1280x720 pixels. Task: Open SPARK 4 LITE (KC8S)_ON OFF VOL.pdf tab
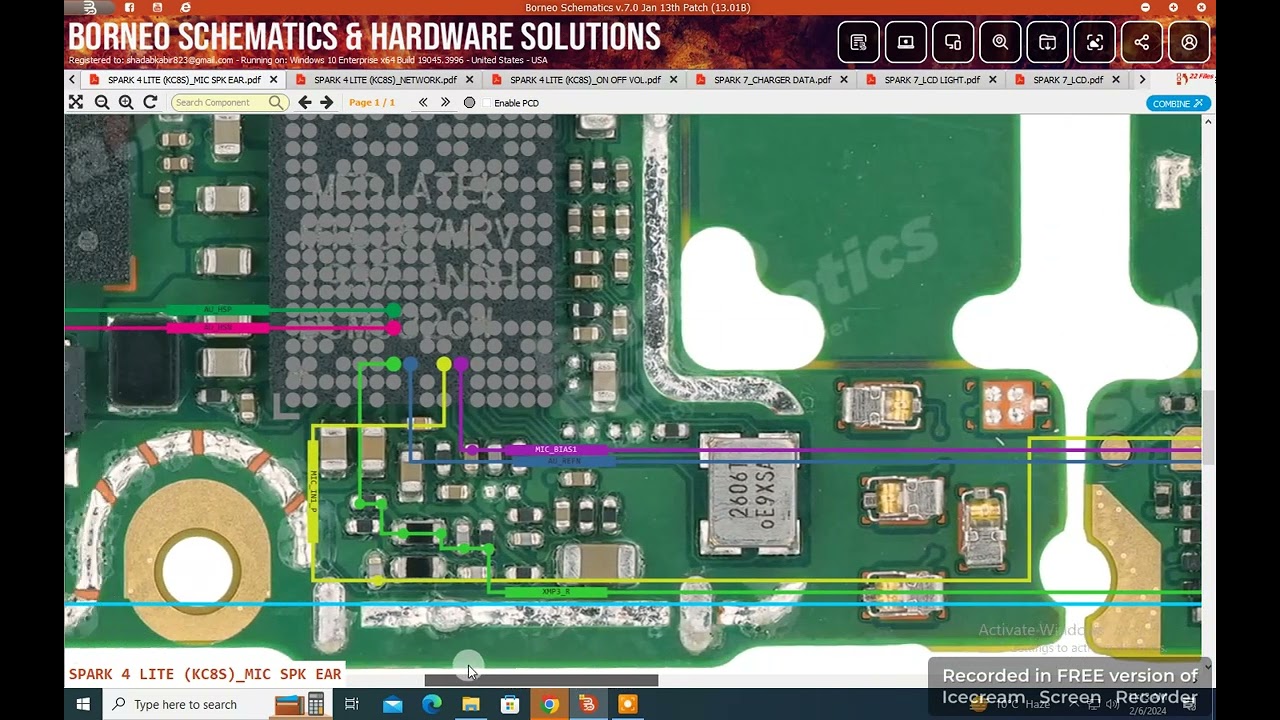(587, 80)
